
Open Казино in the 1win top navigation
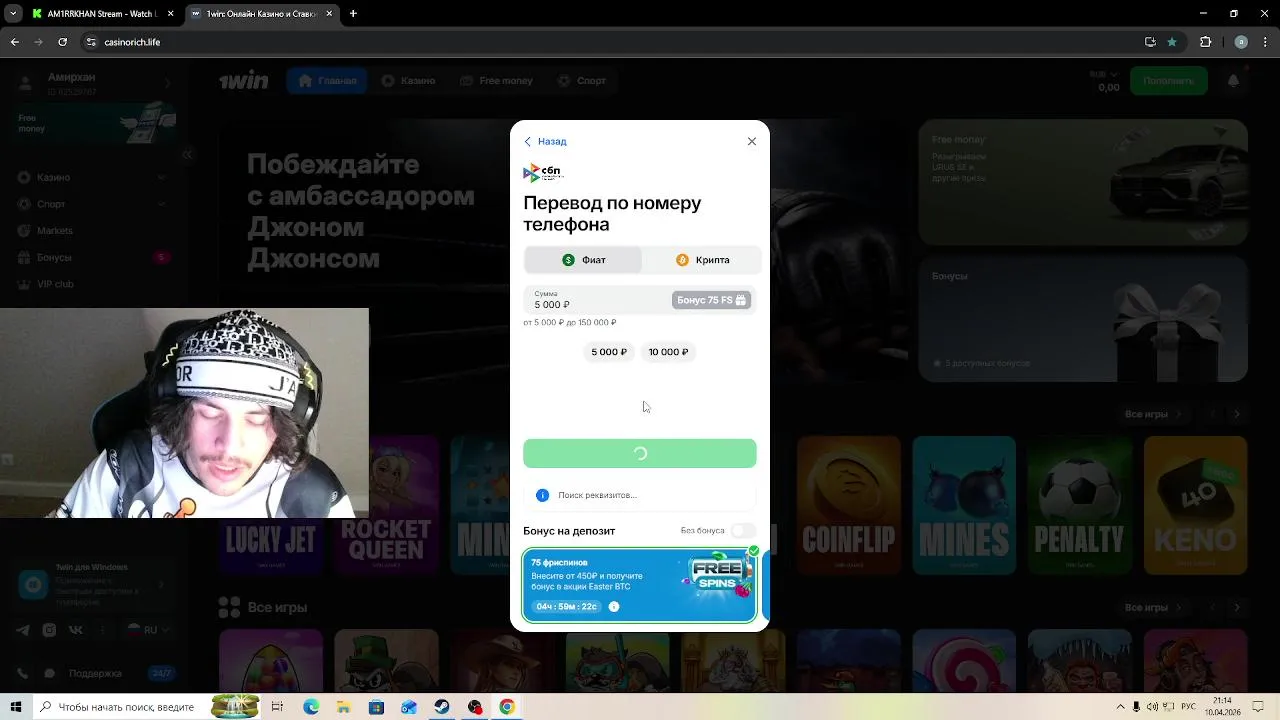408,81
